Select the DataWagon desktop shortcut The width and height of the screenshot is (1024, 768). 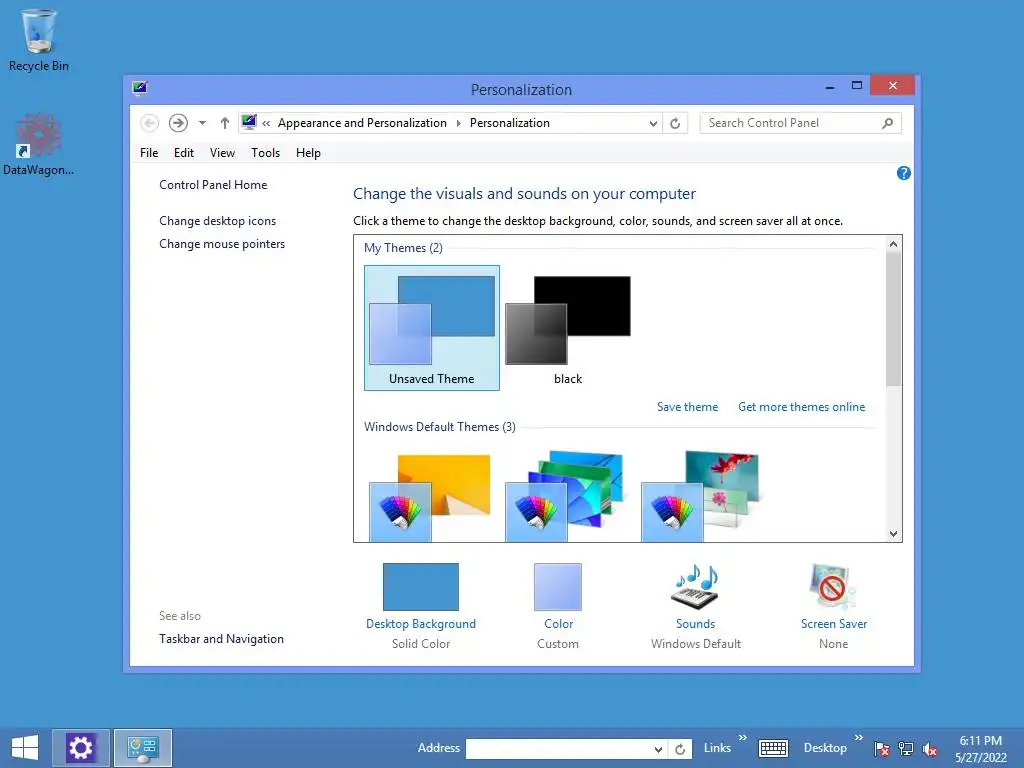coord(39,145)
